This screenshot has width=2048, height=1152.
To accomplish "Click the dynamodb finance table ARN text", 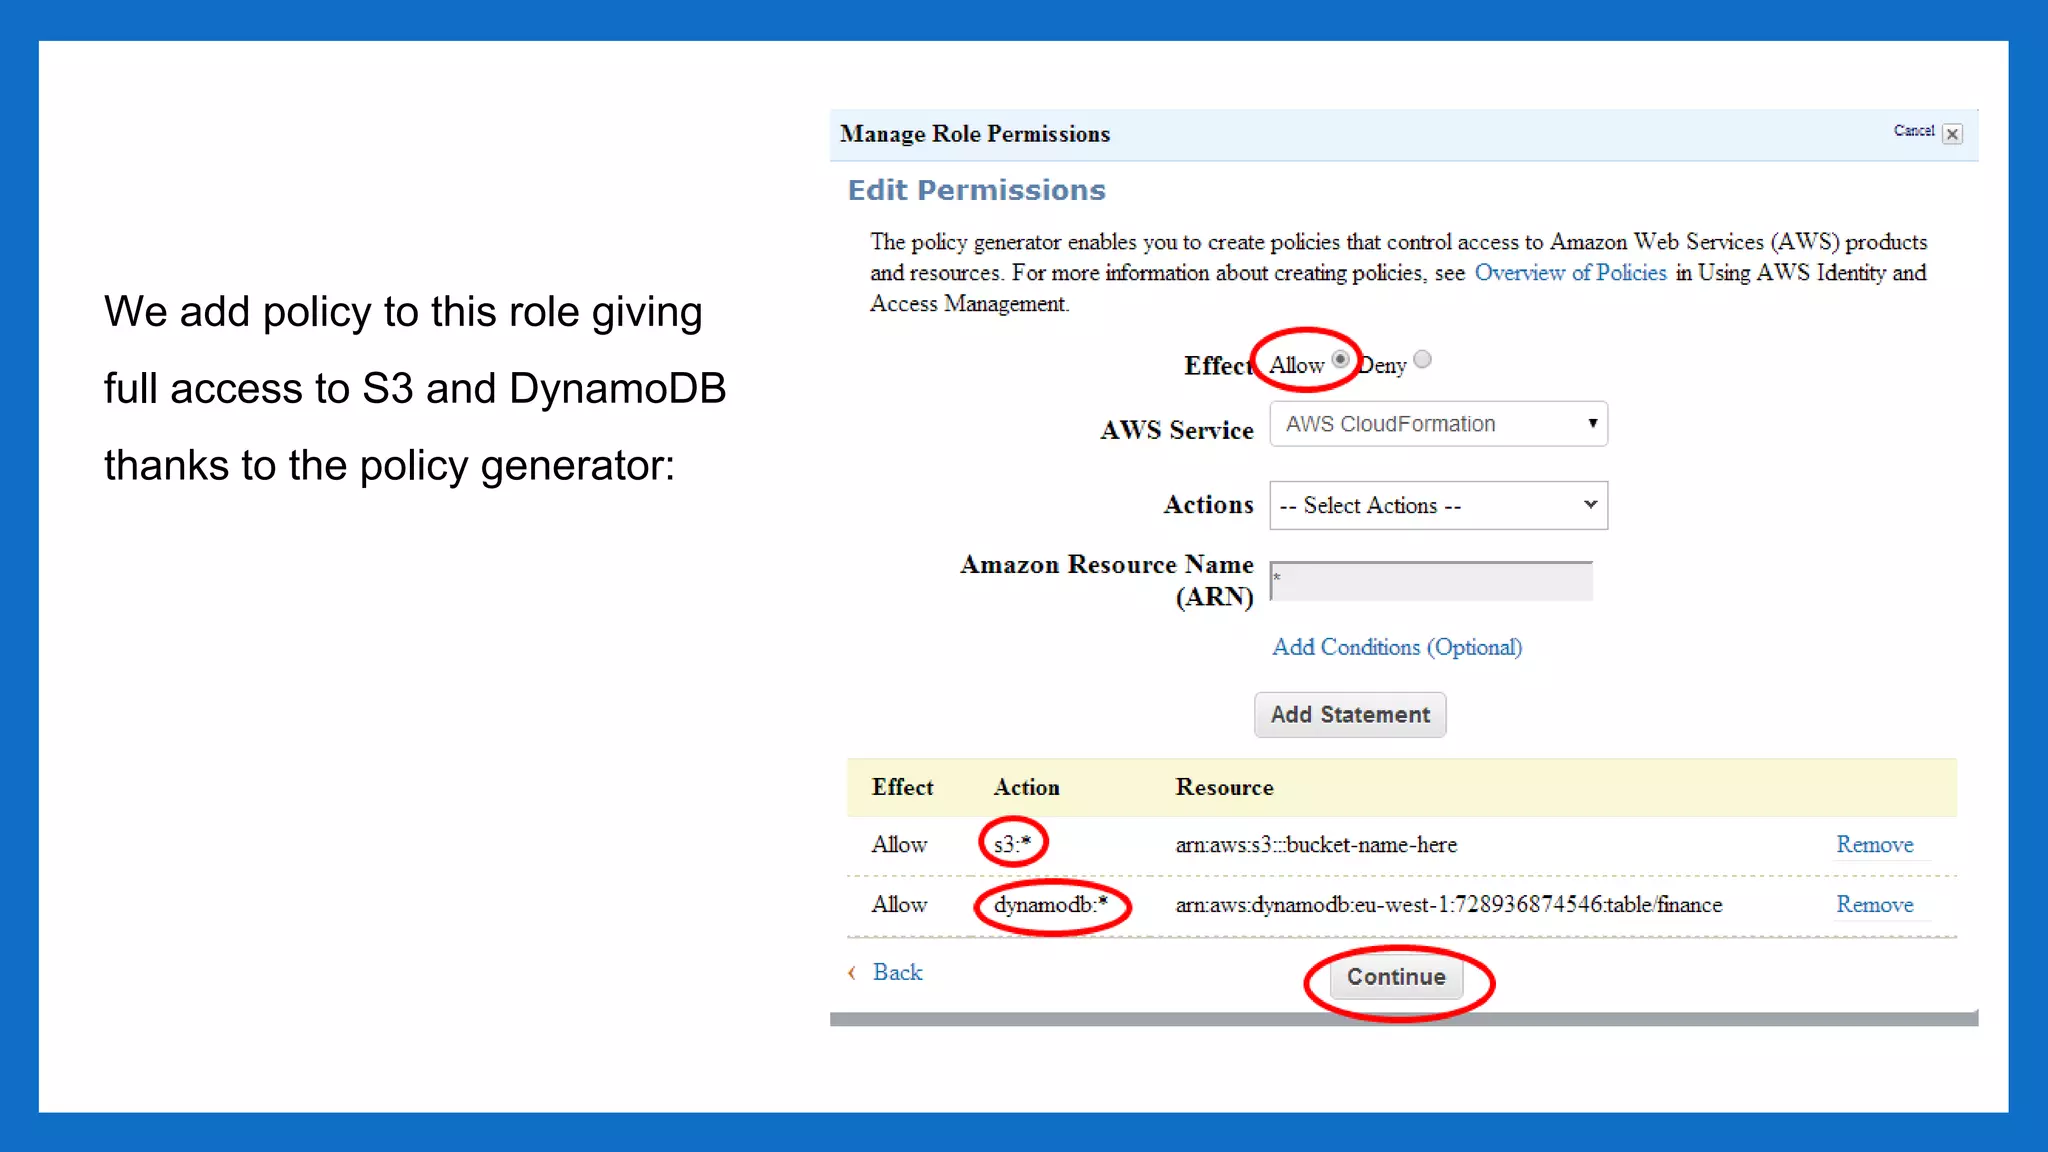I will [1449, 905].
